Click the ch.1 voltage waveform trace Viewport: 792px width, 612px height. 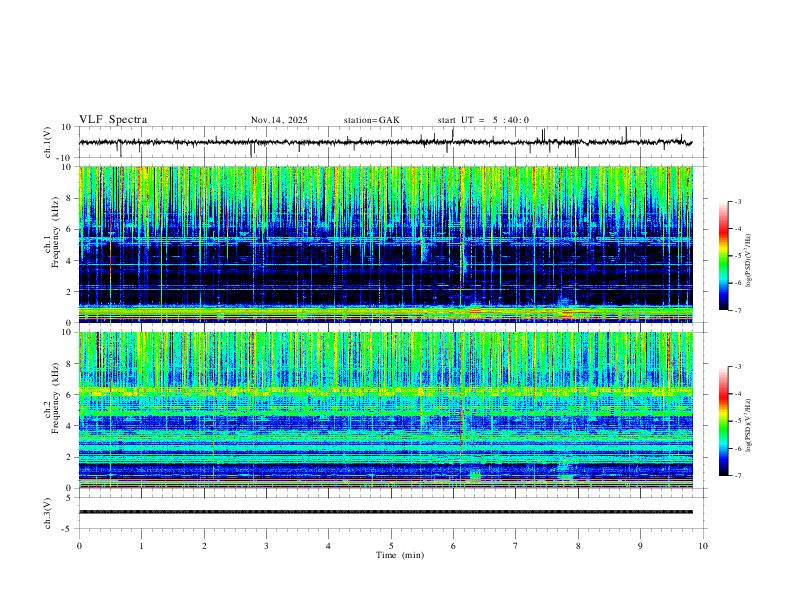tap(385, 142)
